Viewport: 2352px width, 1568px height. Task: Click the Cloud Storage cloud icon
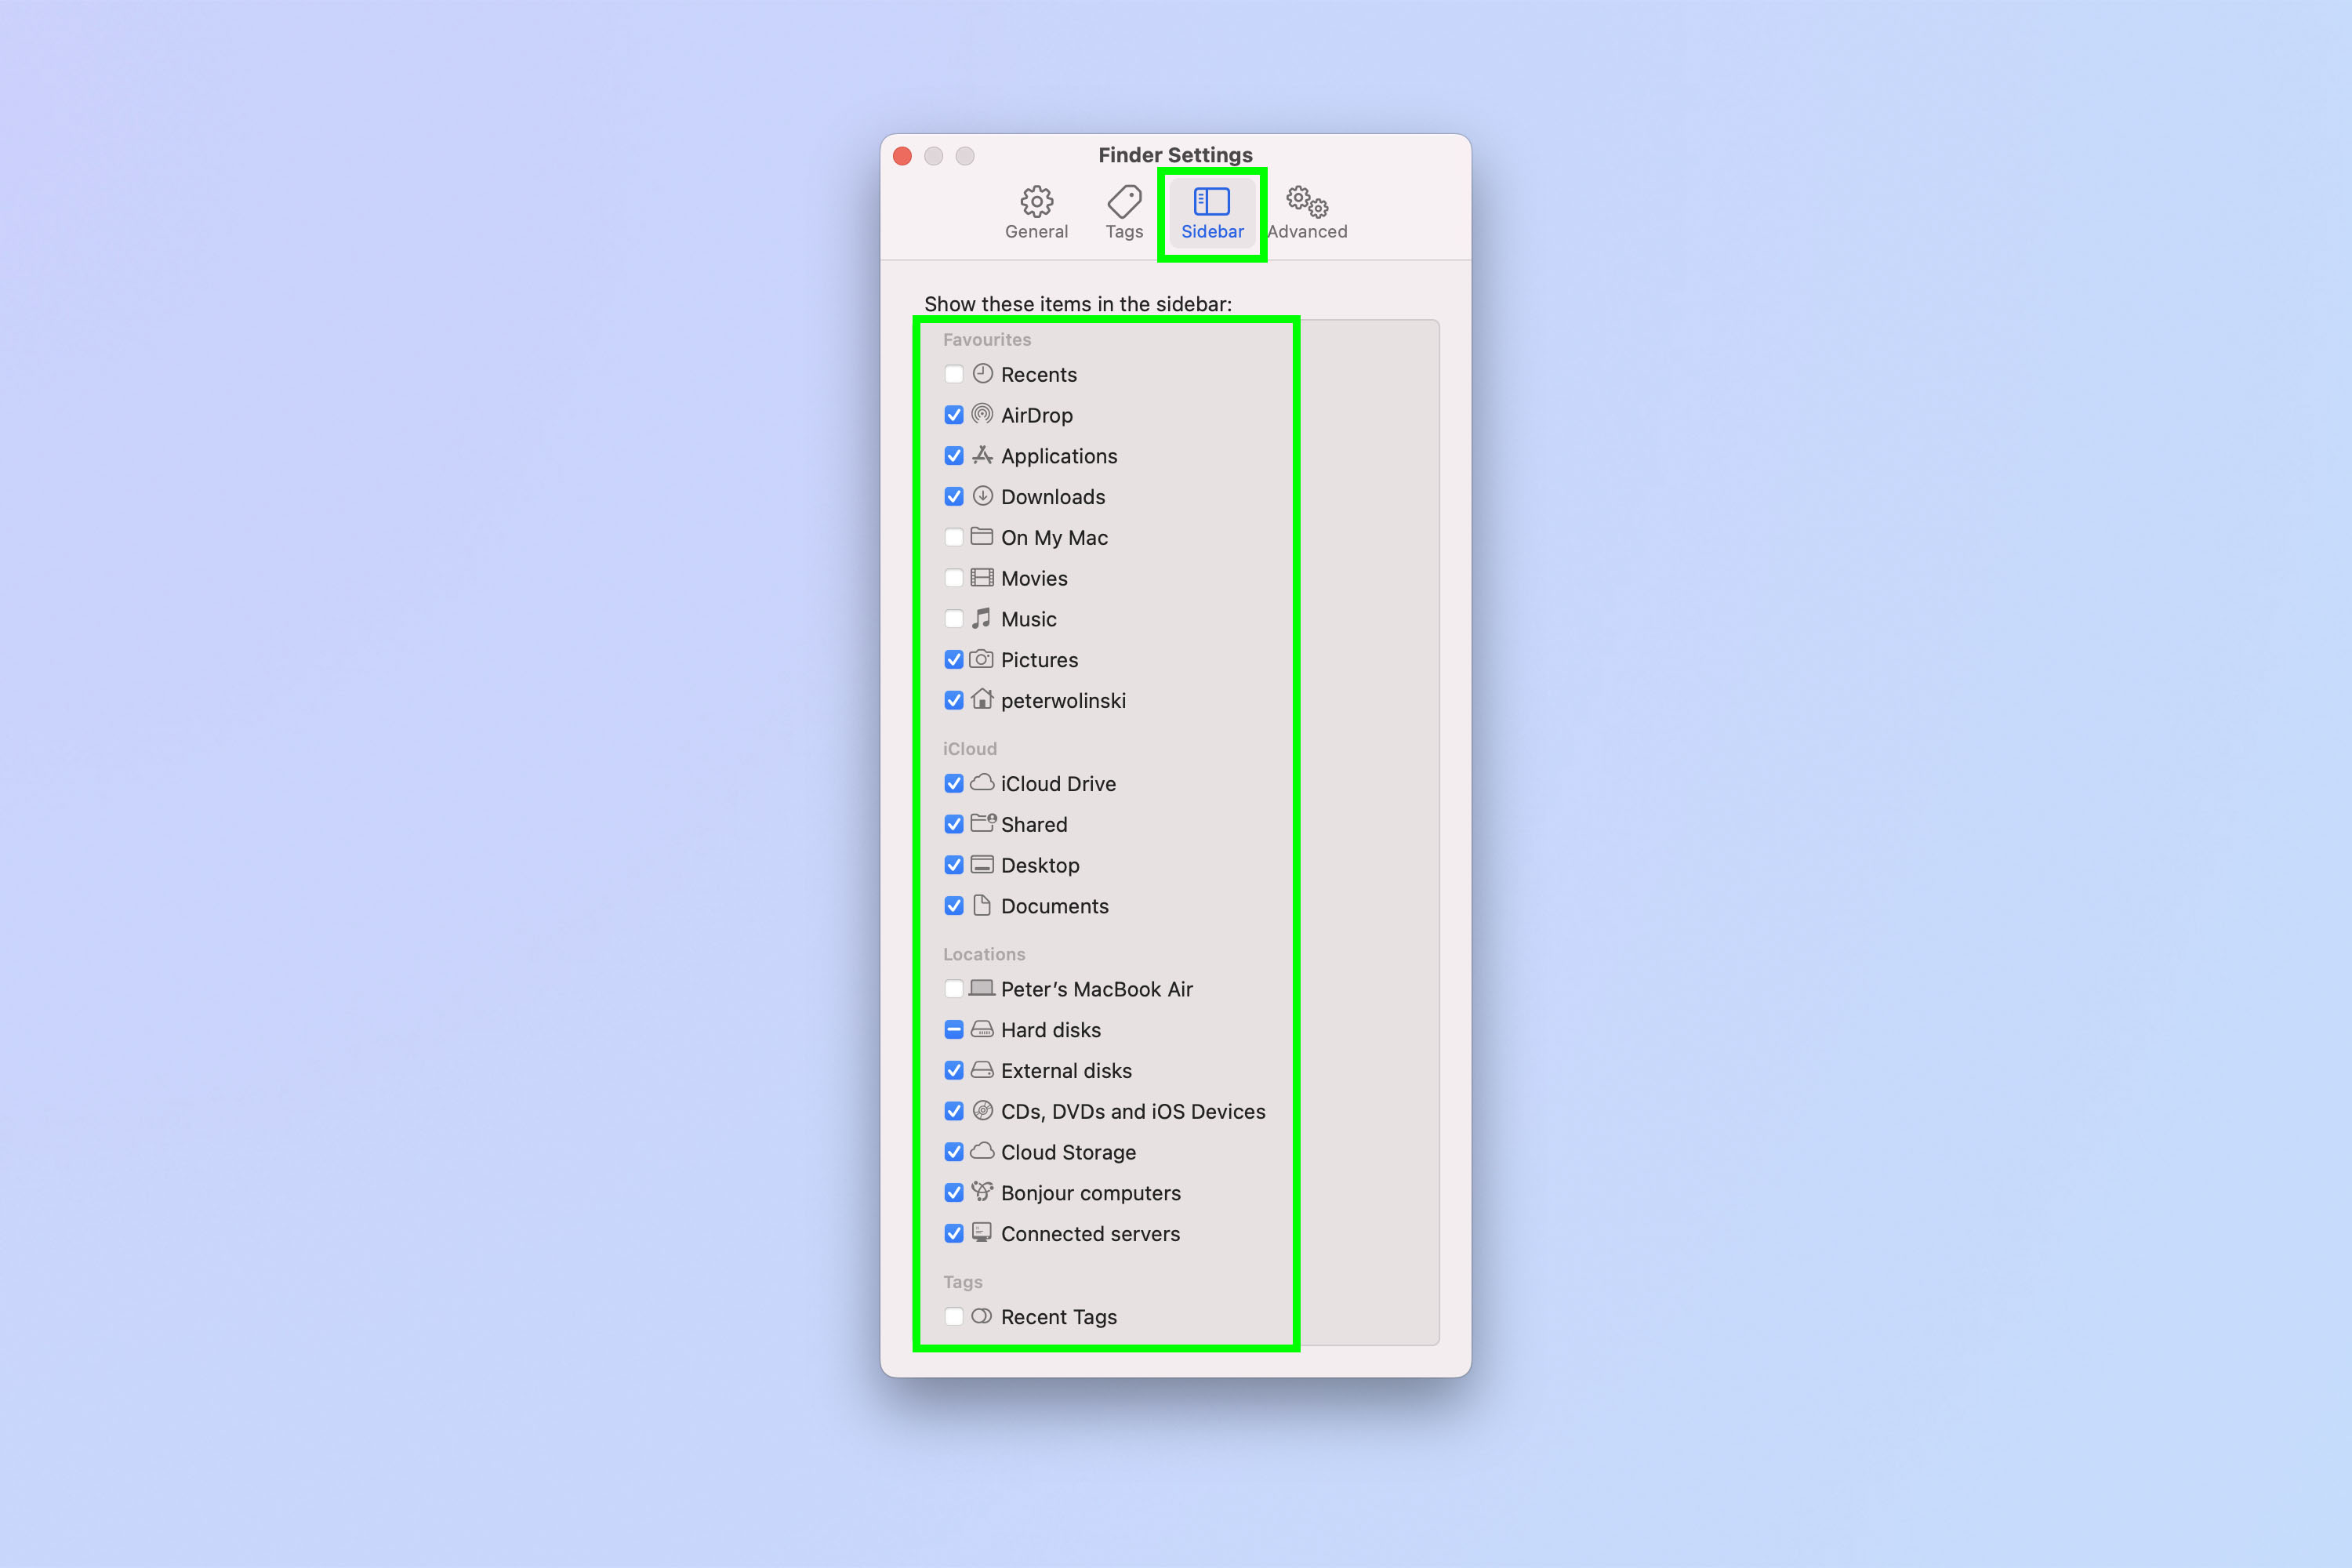point(982,1151)
